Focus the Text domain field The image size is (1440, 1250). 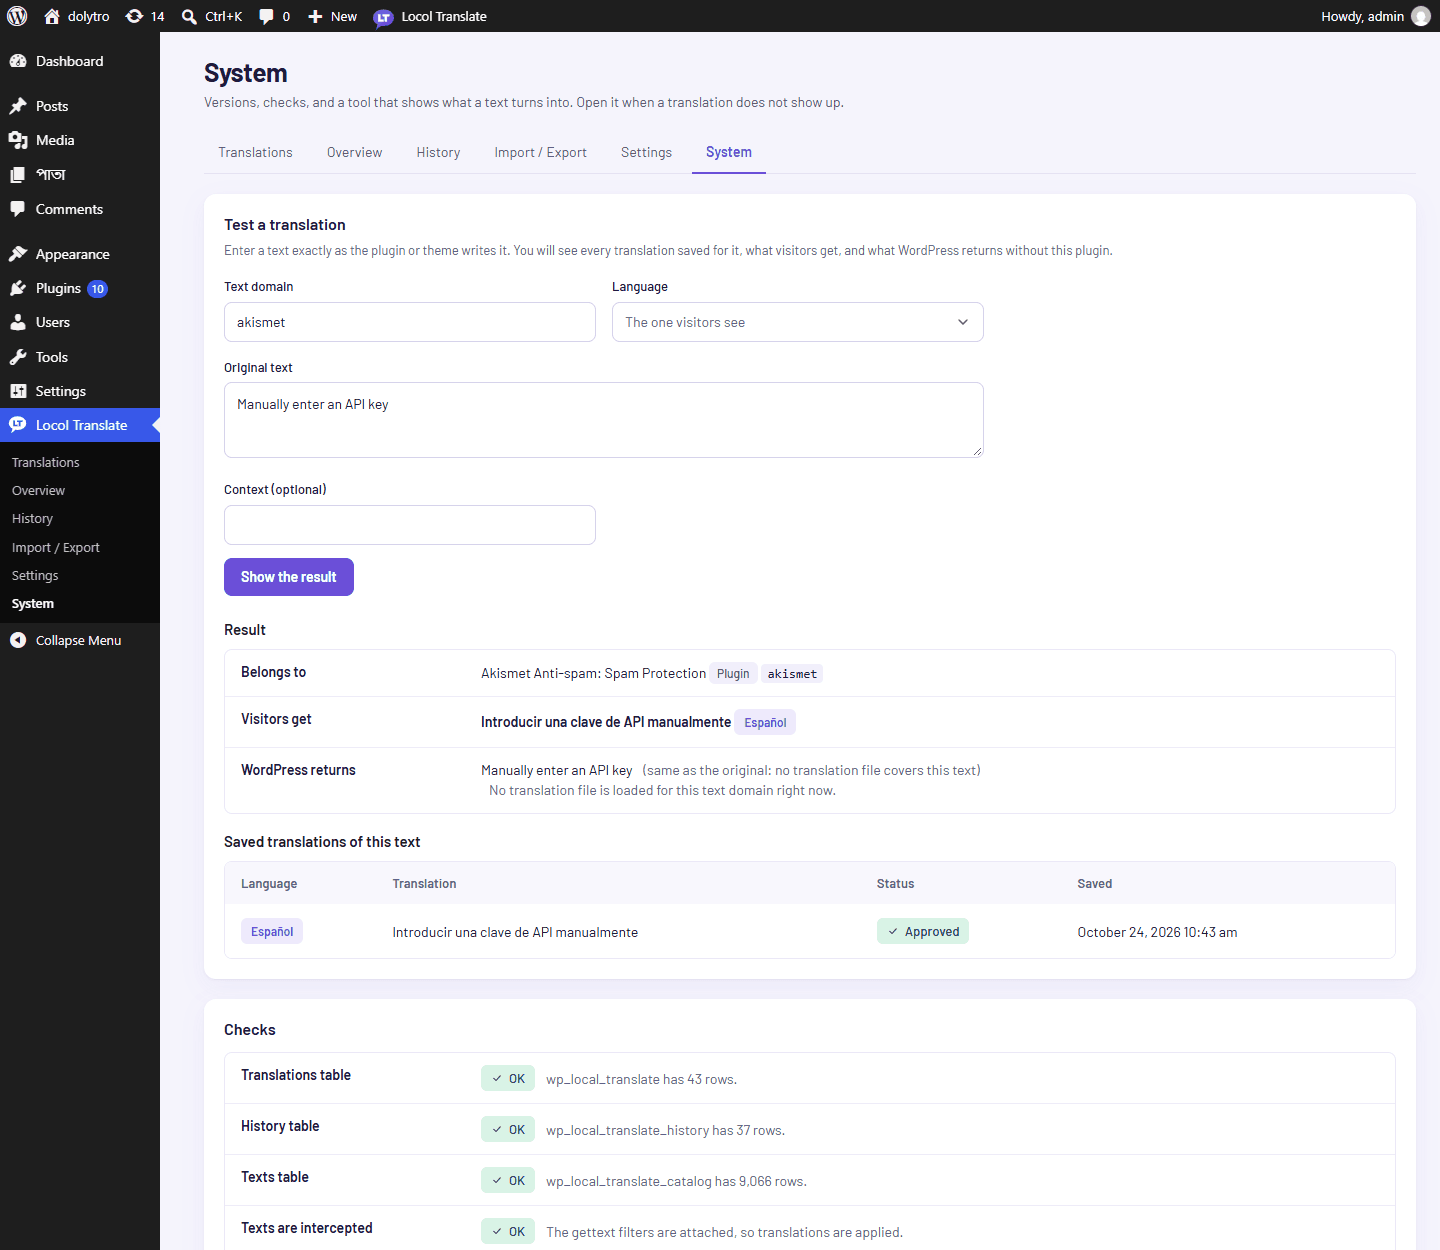410,322
